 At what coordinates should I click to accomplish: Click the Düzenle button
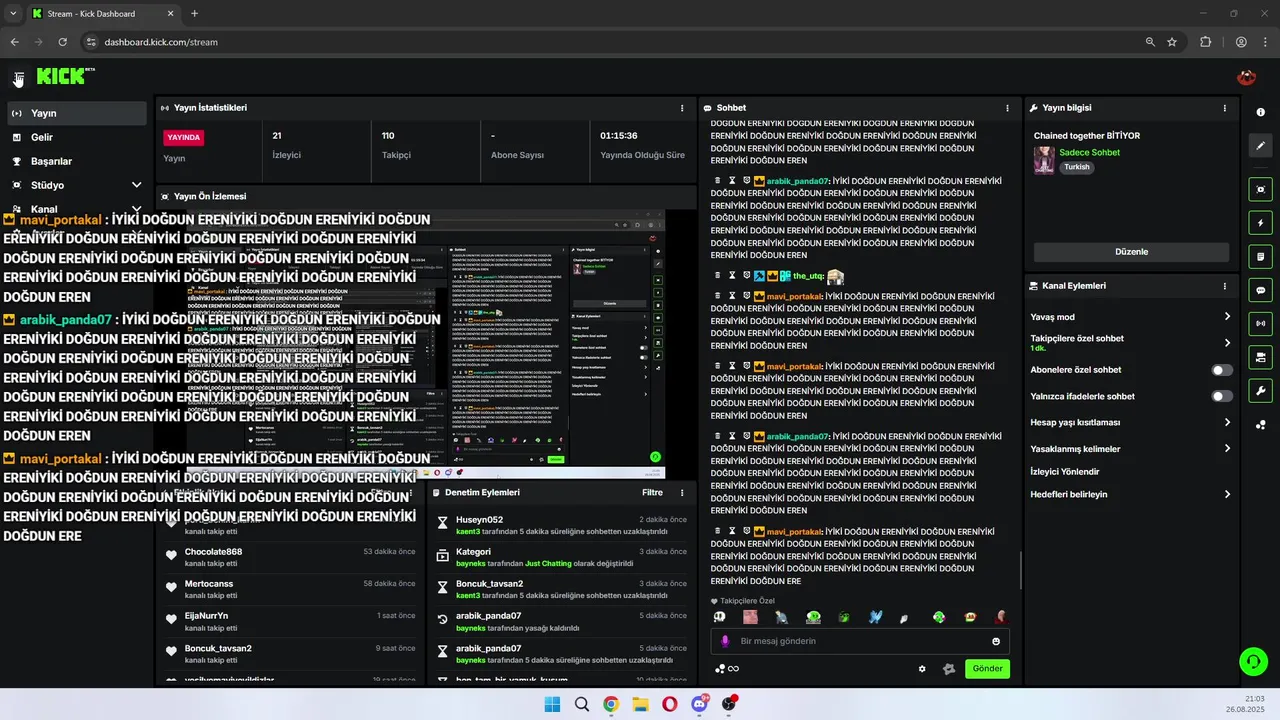point(1131,252)
